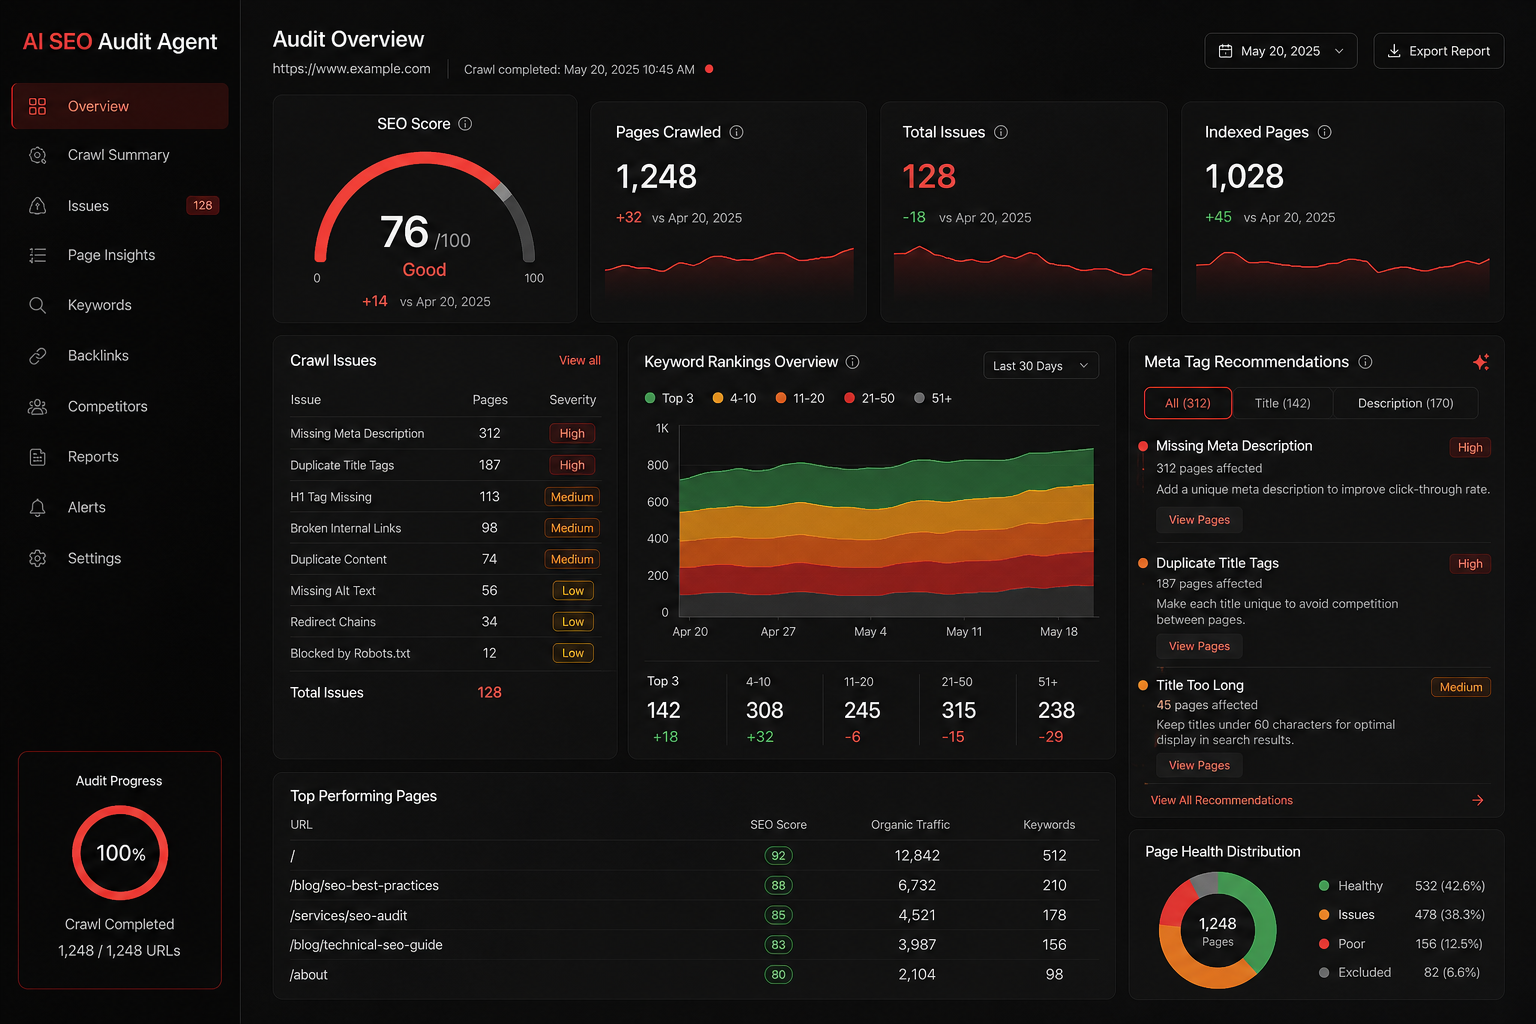The image size is (1536, 1024).
Task: Click View Pages under Missing Meta Description
Action: tap(1199, 520)
